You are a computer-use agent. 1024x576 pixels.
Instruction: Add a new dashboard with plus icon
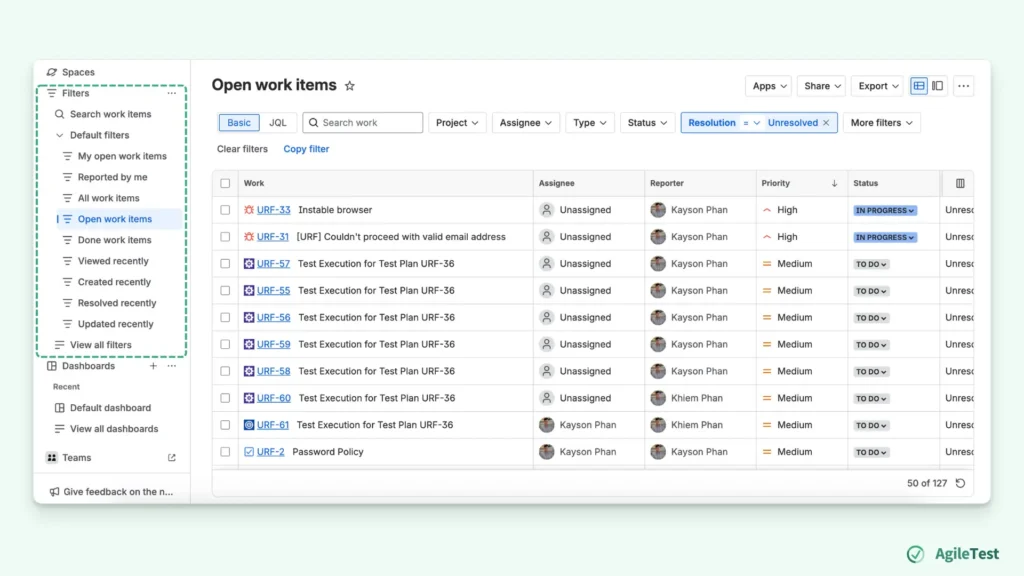[x=153, y=366]
